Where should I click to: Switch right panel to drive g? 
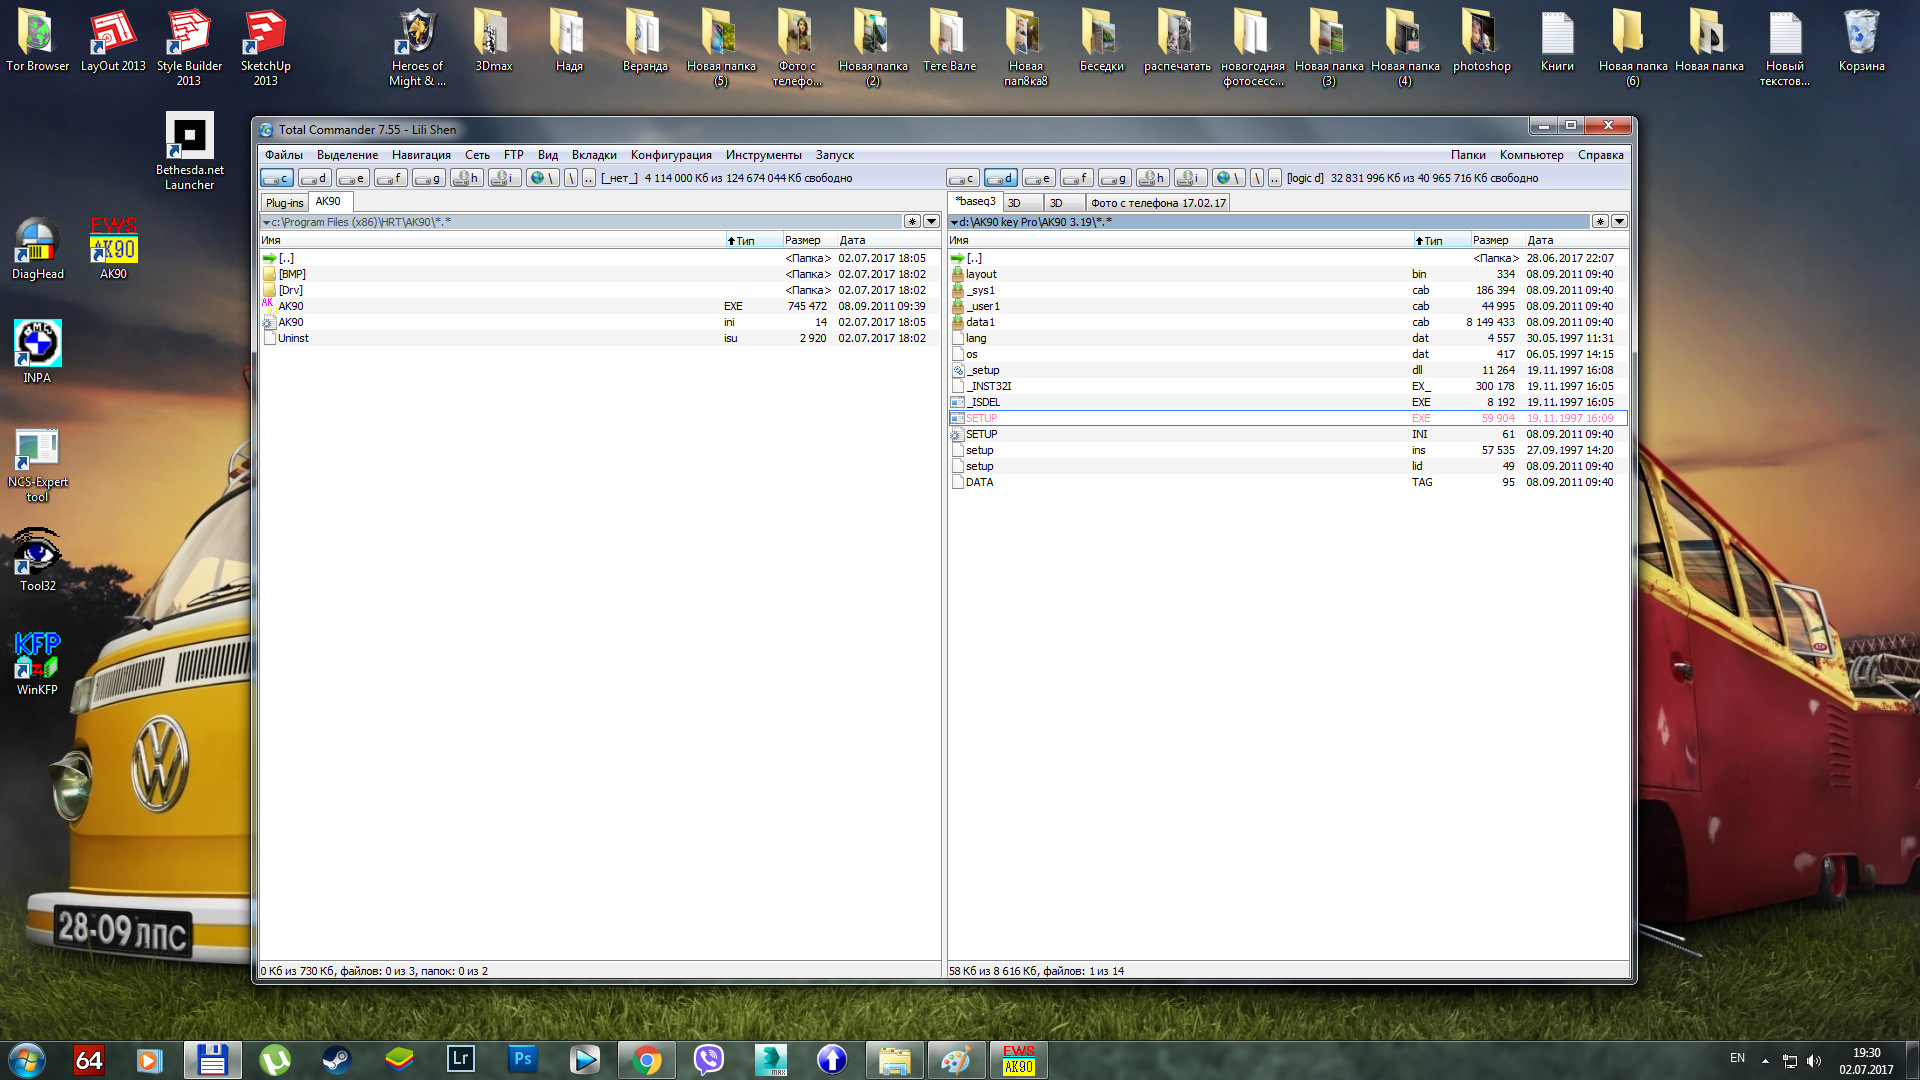(x=1114, y=178)
